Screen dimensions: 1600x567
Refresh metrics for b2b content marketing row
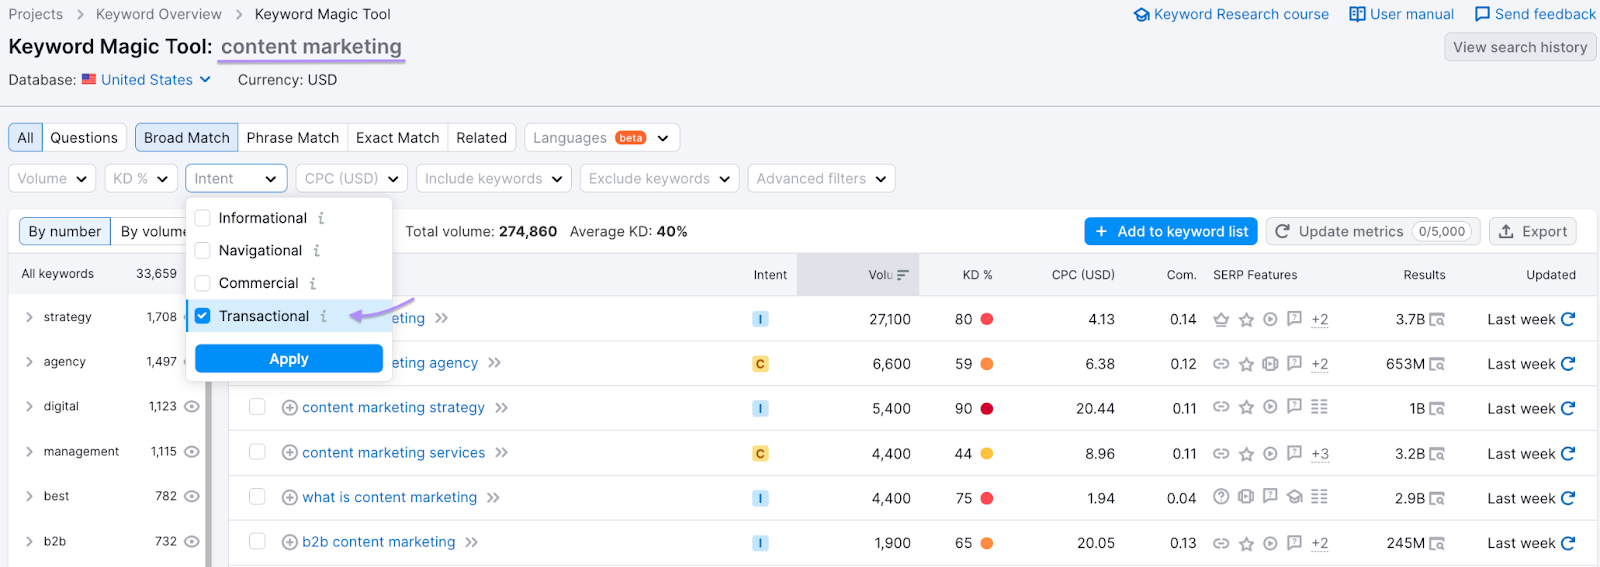point(1568,543)
